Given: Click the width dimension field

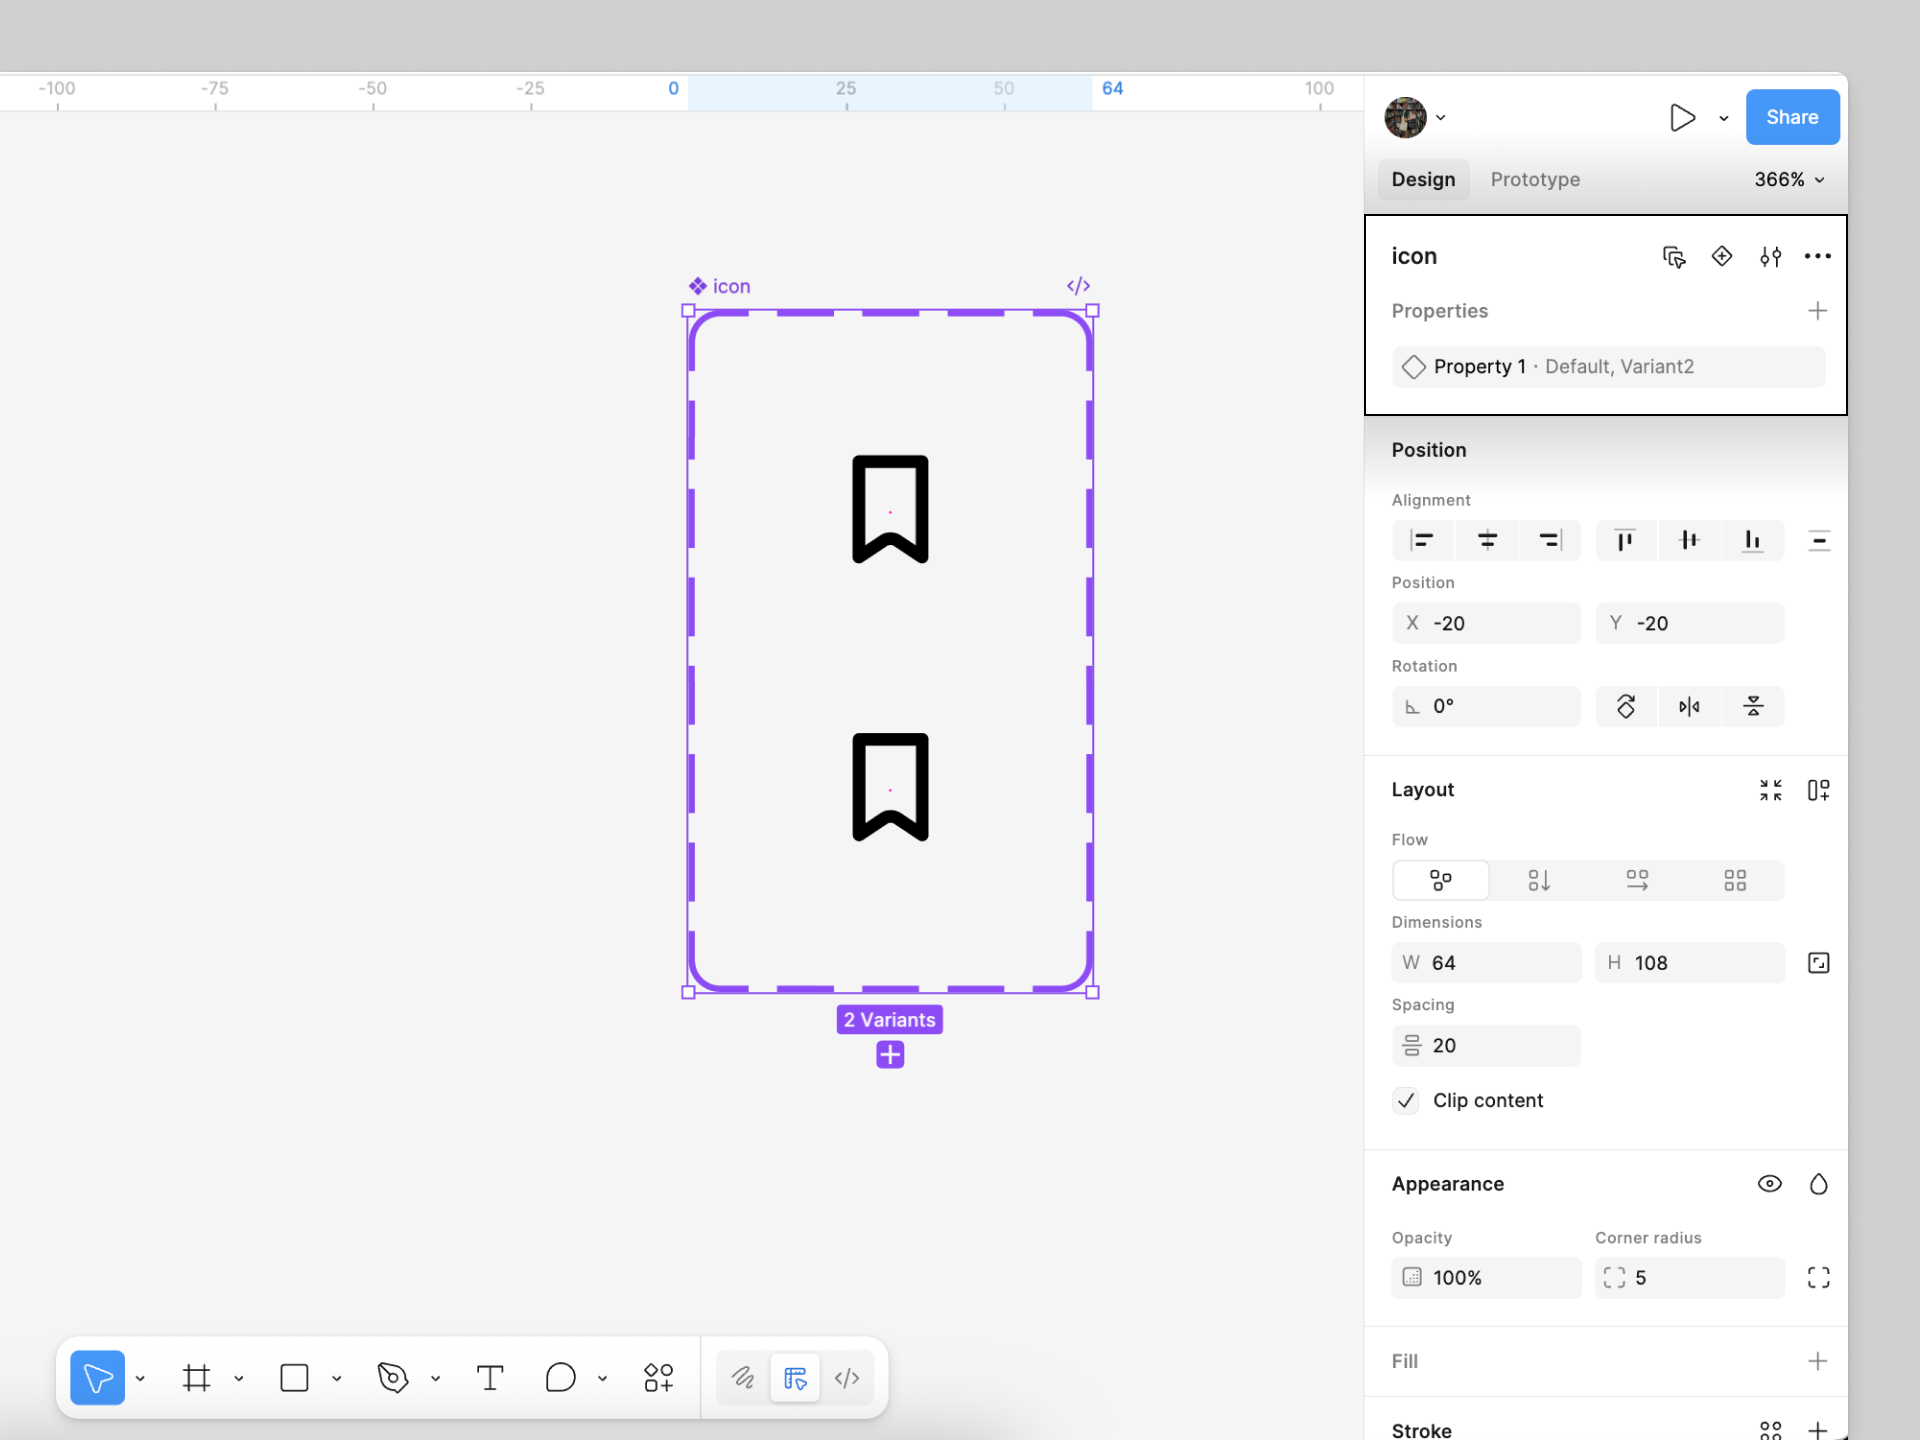Looking at the screenshot, I should point(1486,963).
